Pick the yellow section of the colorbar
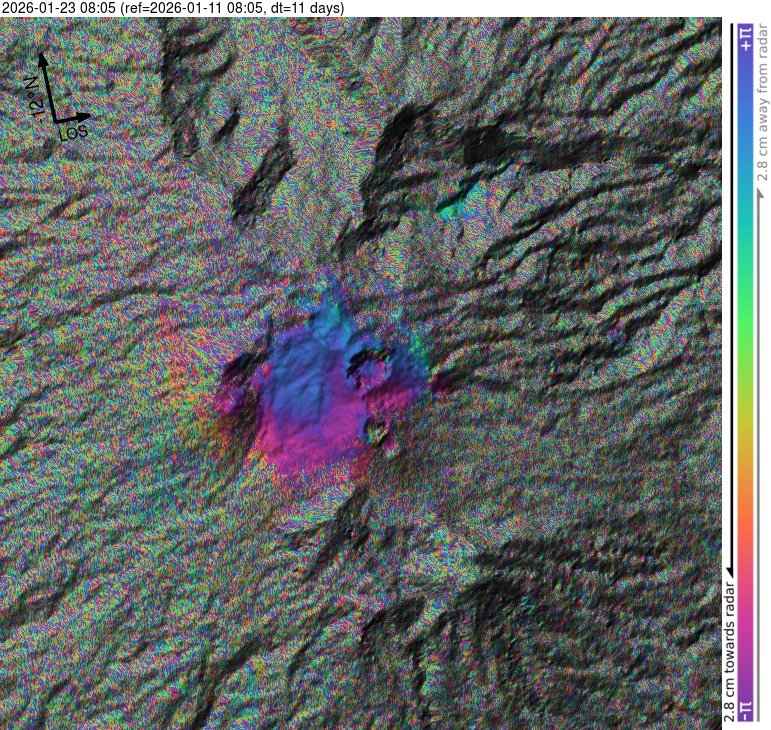The width and height of the screenshot is (771, 730). (x=745, y=440)
